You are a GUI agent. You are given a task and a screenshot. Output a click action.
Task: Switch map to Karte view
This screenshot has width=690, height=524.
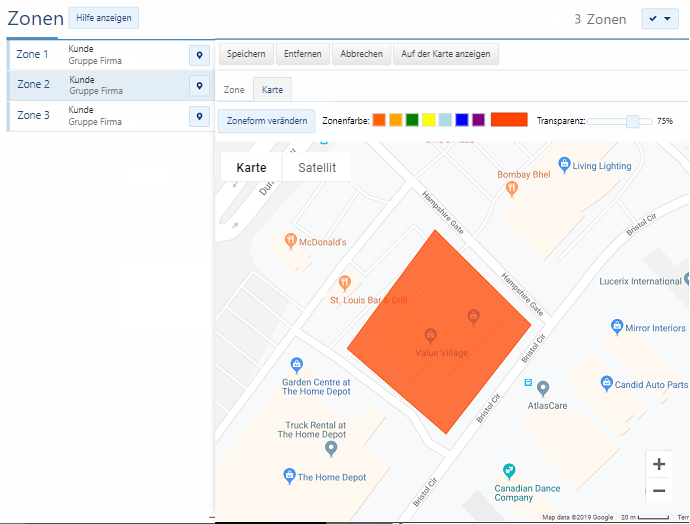[251, 168]
